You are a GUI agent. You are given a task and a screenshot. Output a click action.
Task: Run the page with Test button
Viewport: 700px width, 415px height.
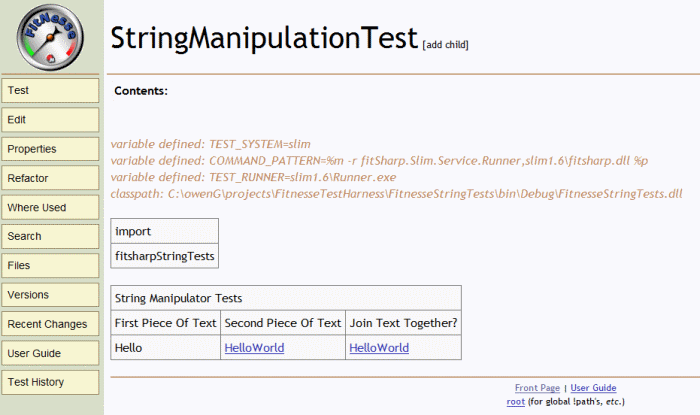coord(50,91)
